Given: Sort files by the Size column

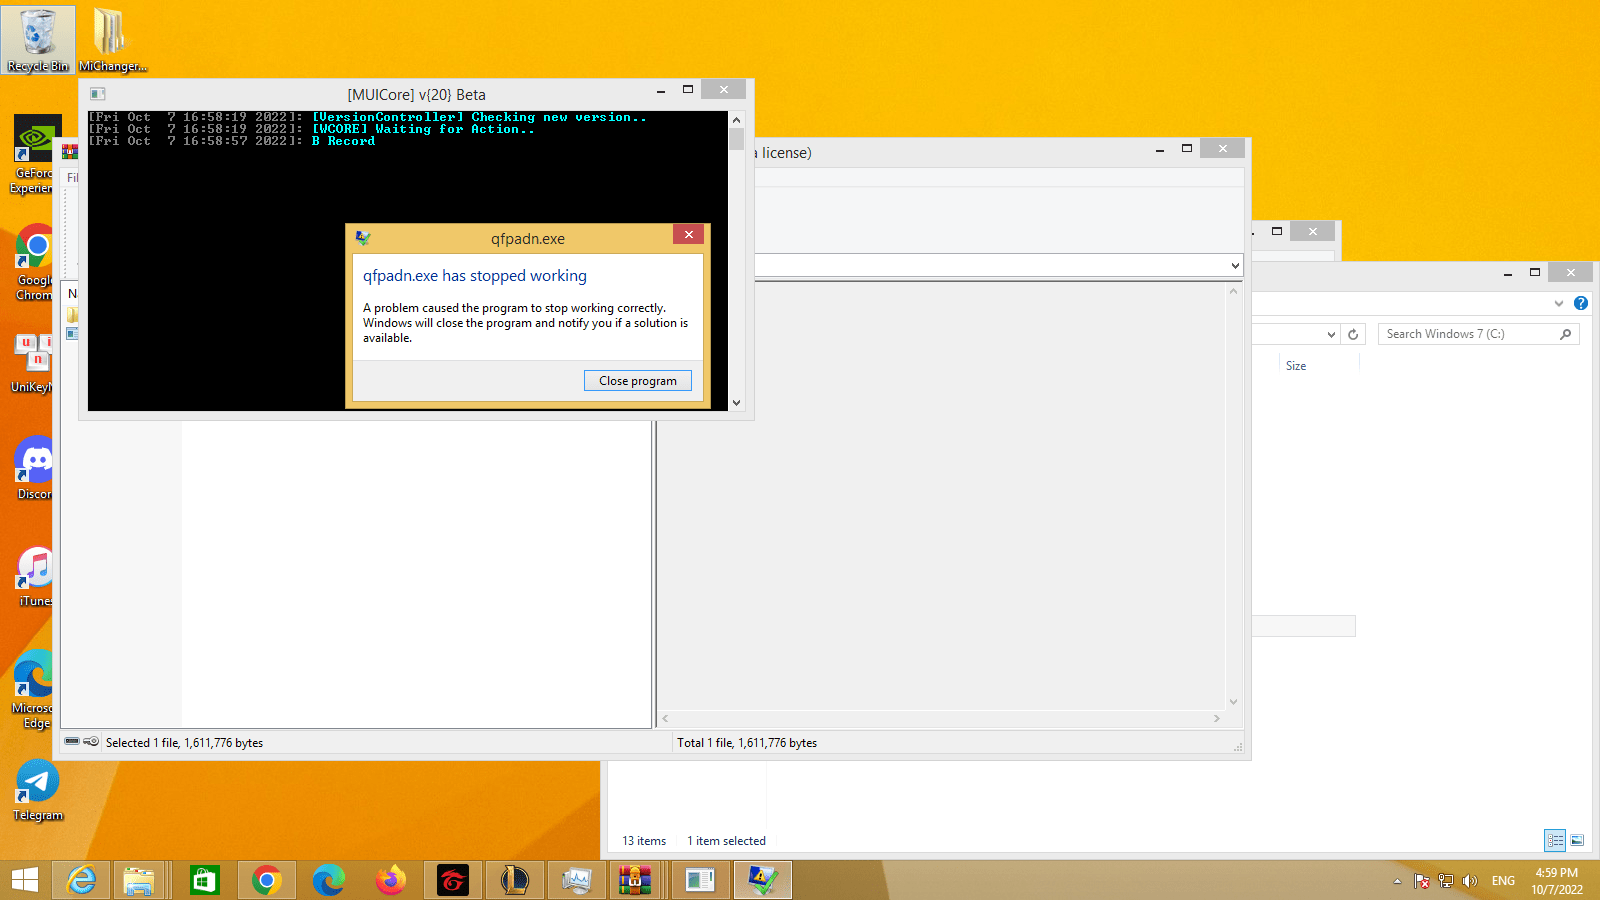Looking at the screenshot, I should pos(1296,366).
